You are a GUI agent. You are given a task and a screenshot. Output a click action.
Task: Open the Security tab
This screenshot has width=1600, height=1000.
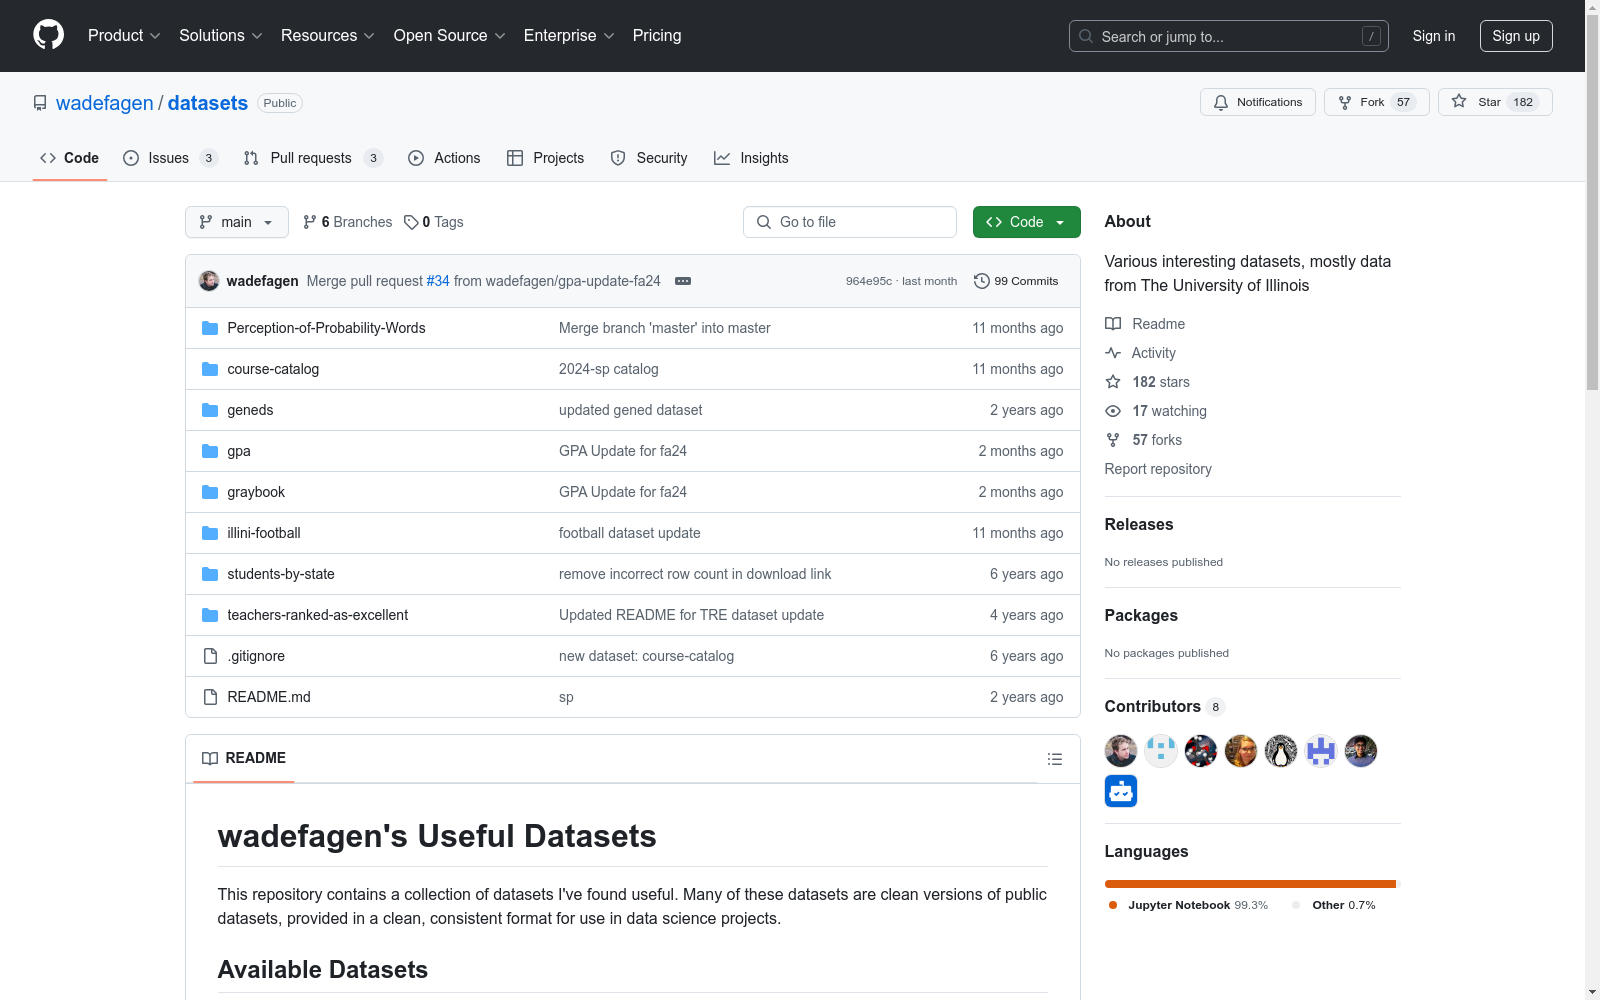click(x=649, y=158)
